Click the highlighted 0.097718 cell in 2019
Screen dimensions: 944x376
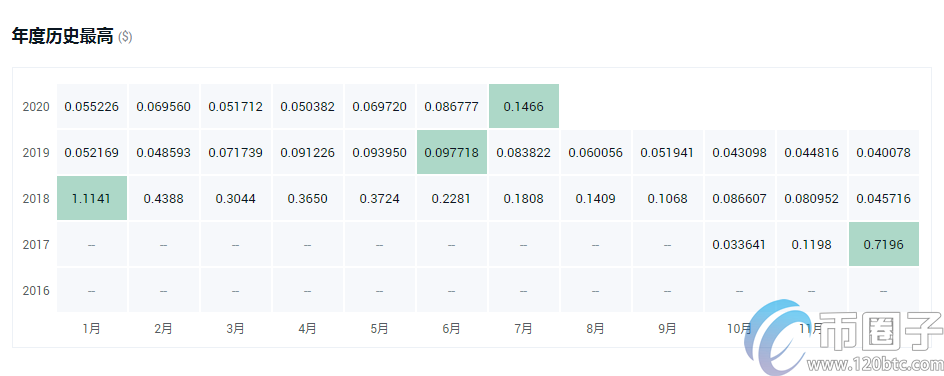(x=452, y=153)
